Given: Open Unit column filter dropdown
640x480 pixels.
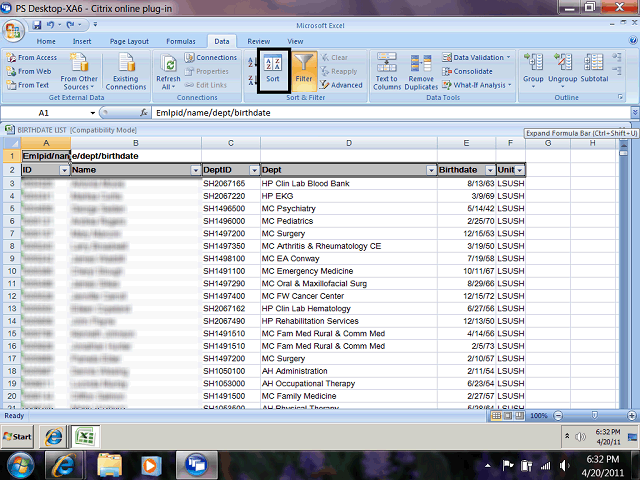Looking at the screenshot, I should tap(520, 170).
